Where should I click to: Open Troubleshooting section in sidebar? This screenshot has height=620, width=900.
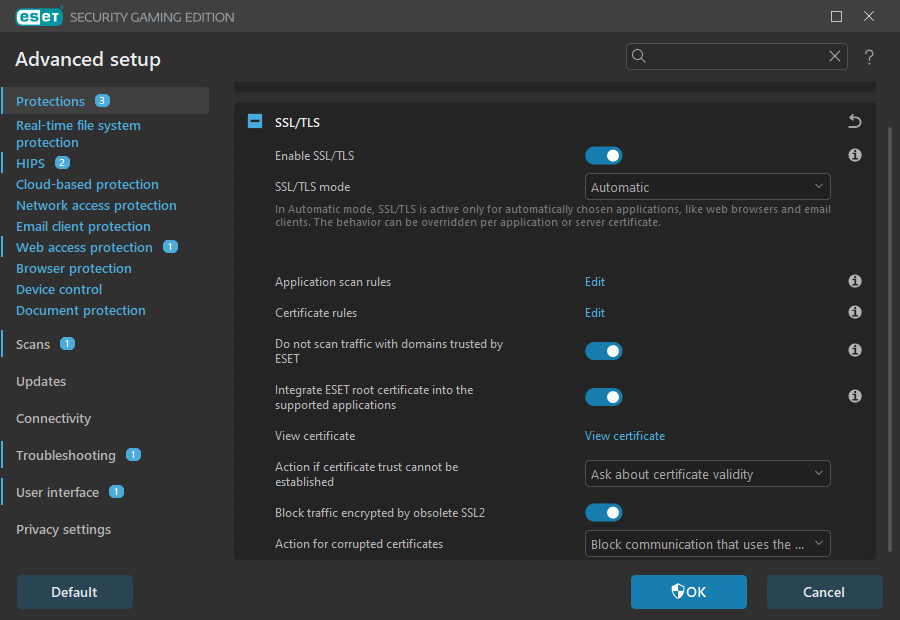tap(65, 455)
